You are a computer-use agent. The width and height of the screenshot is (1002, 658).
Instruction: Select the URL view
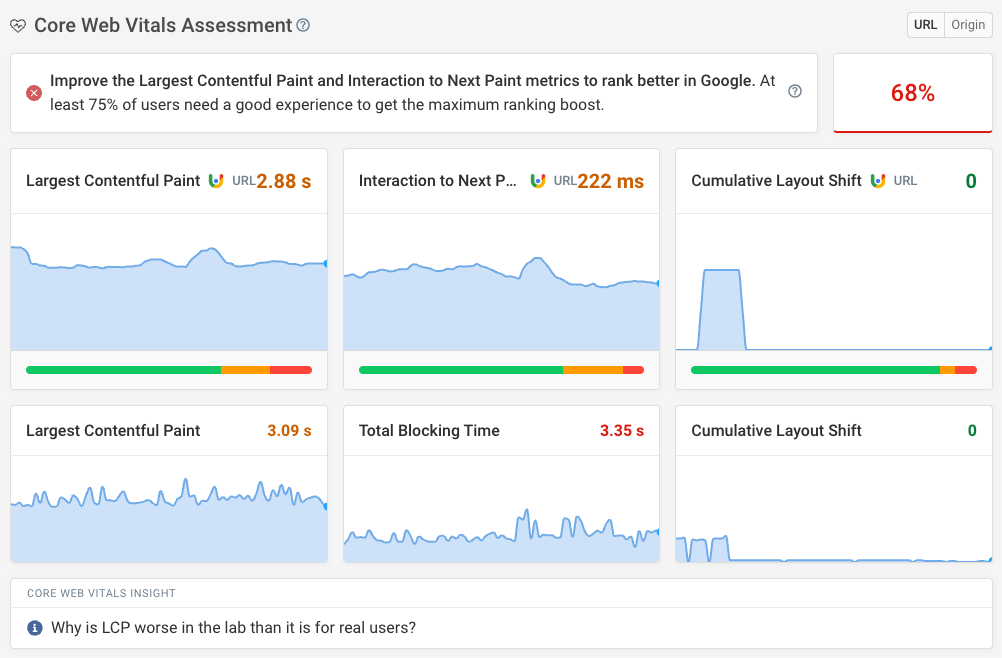point(925,24)
